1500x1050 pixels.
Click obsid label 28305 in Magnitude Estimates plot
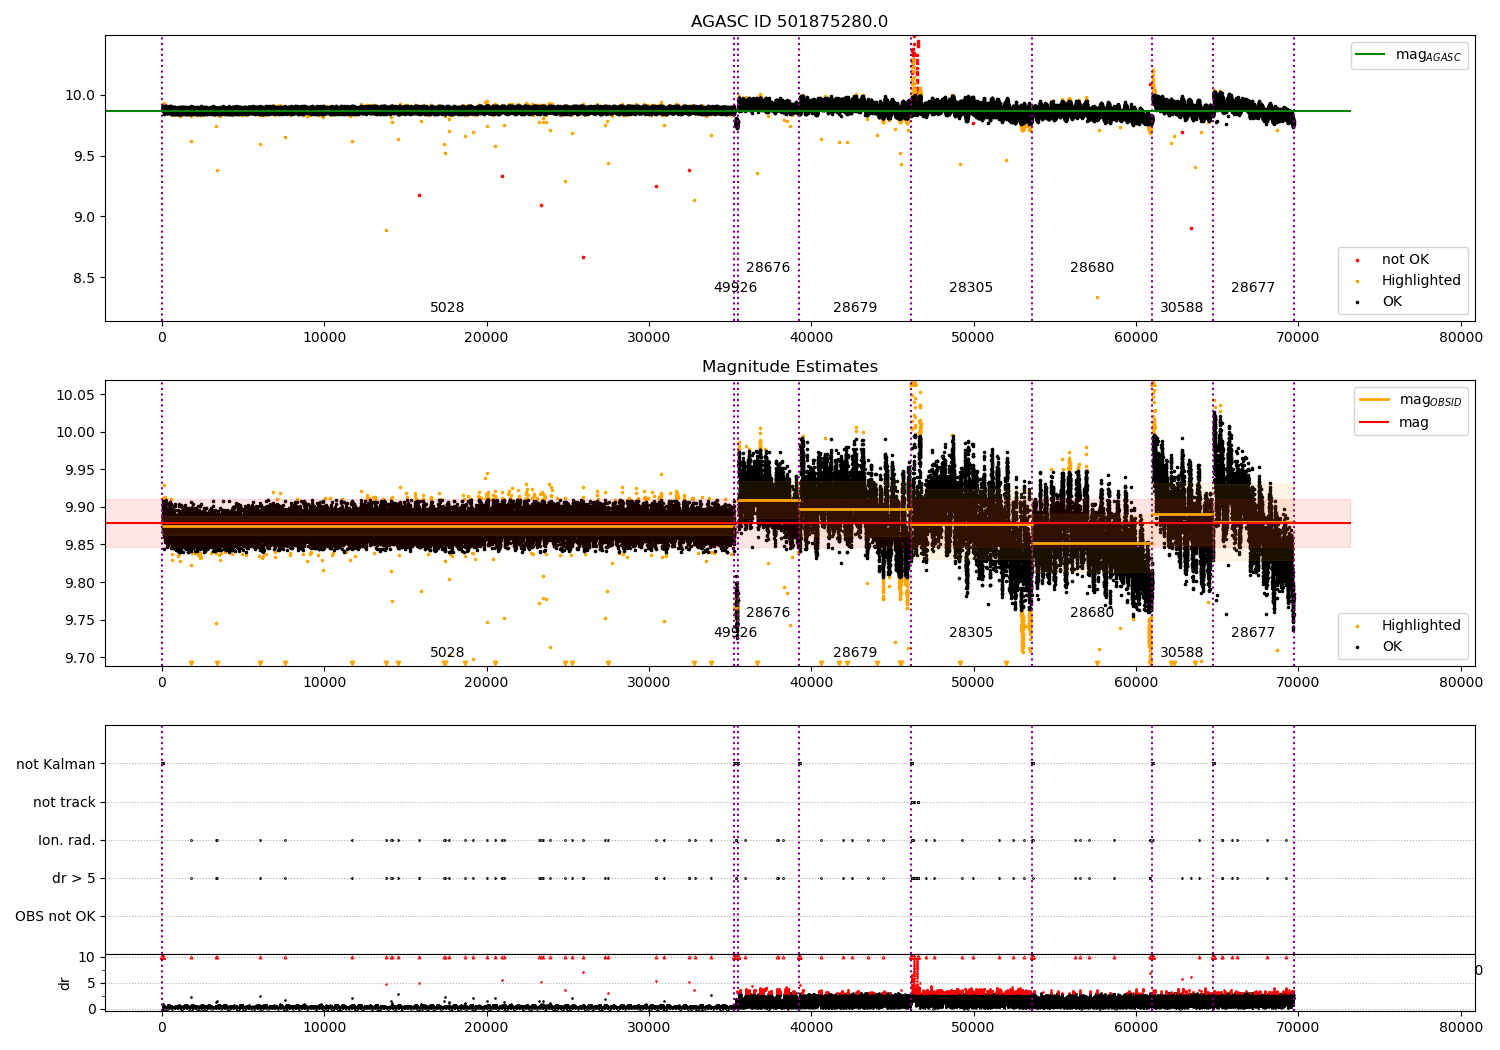click(971, 633)
